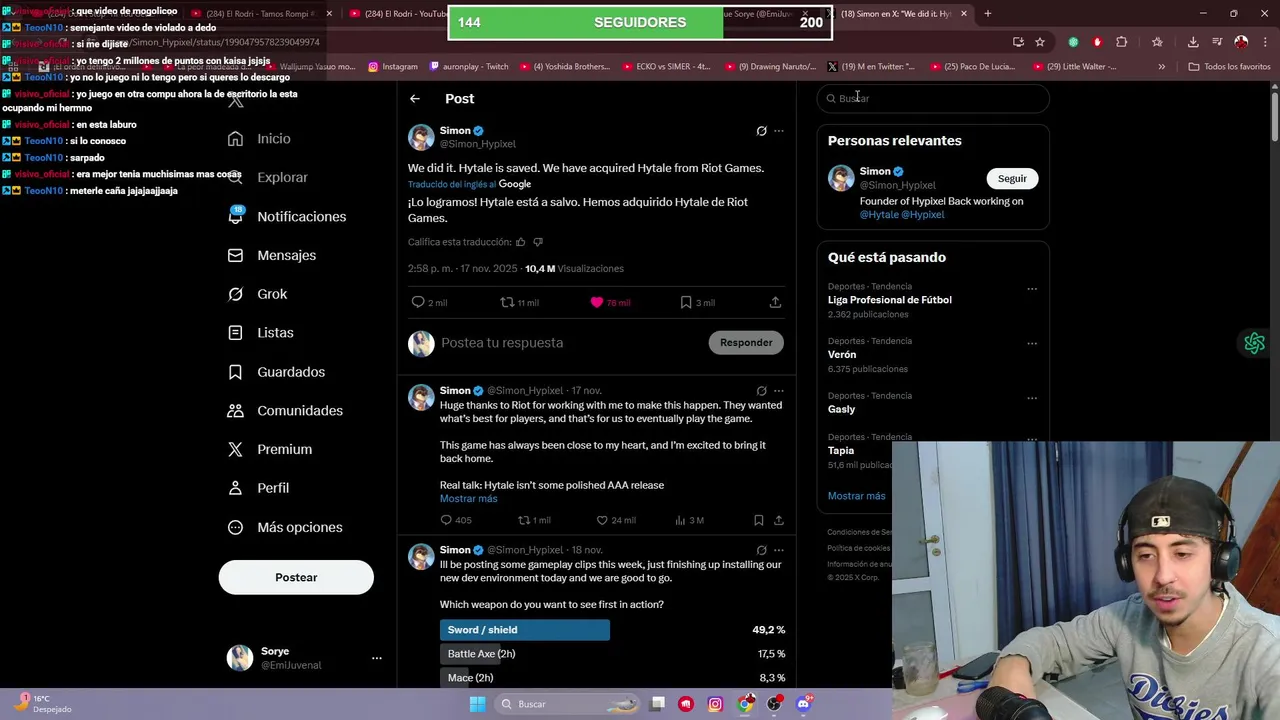1280x720 pixels.
Task: Vote for Sword / shield in poll
Action: coord(524,630)
